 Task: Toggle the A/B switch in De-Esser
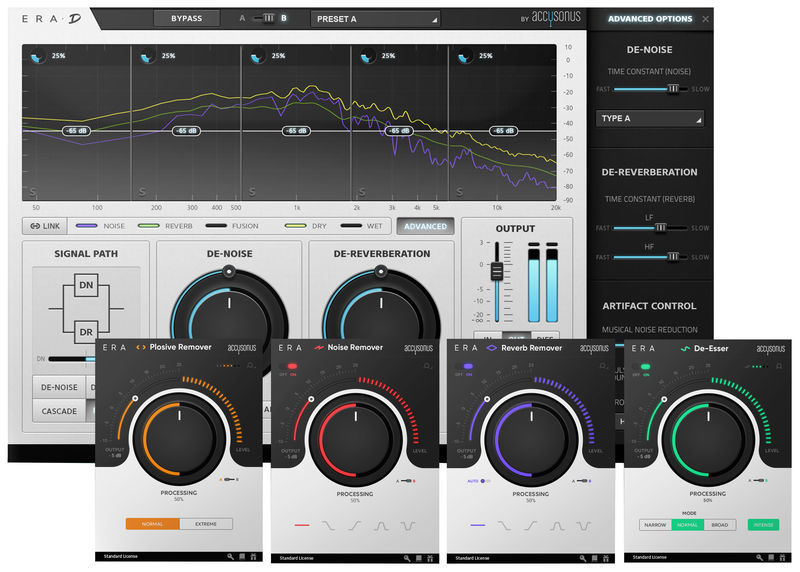[758, 480]
